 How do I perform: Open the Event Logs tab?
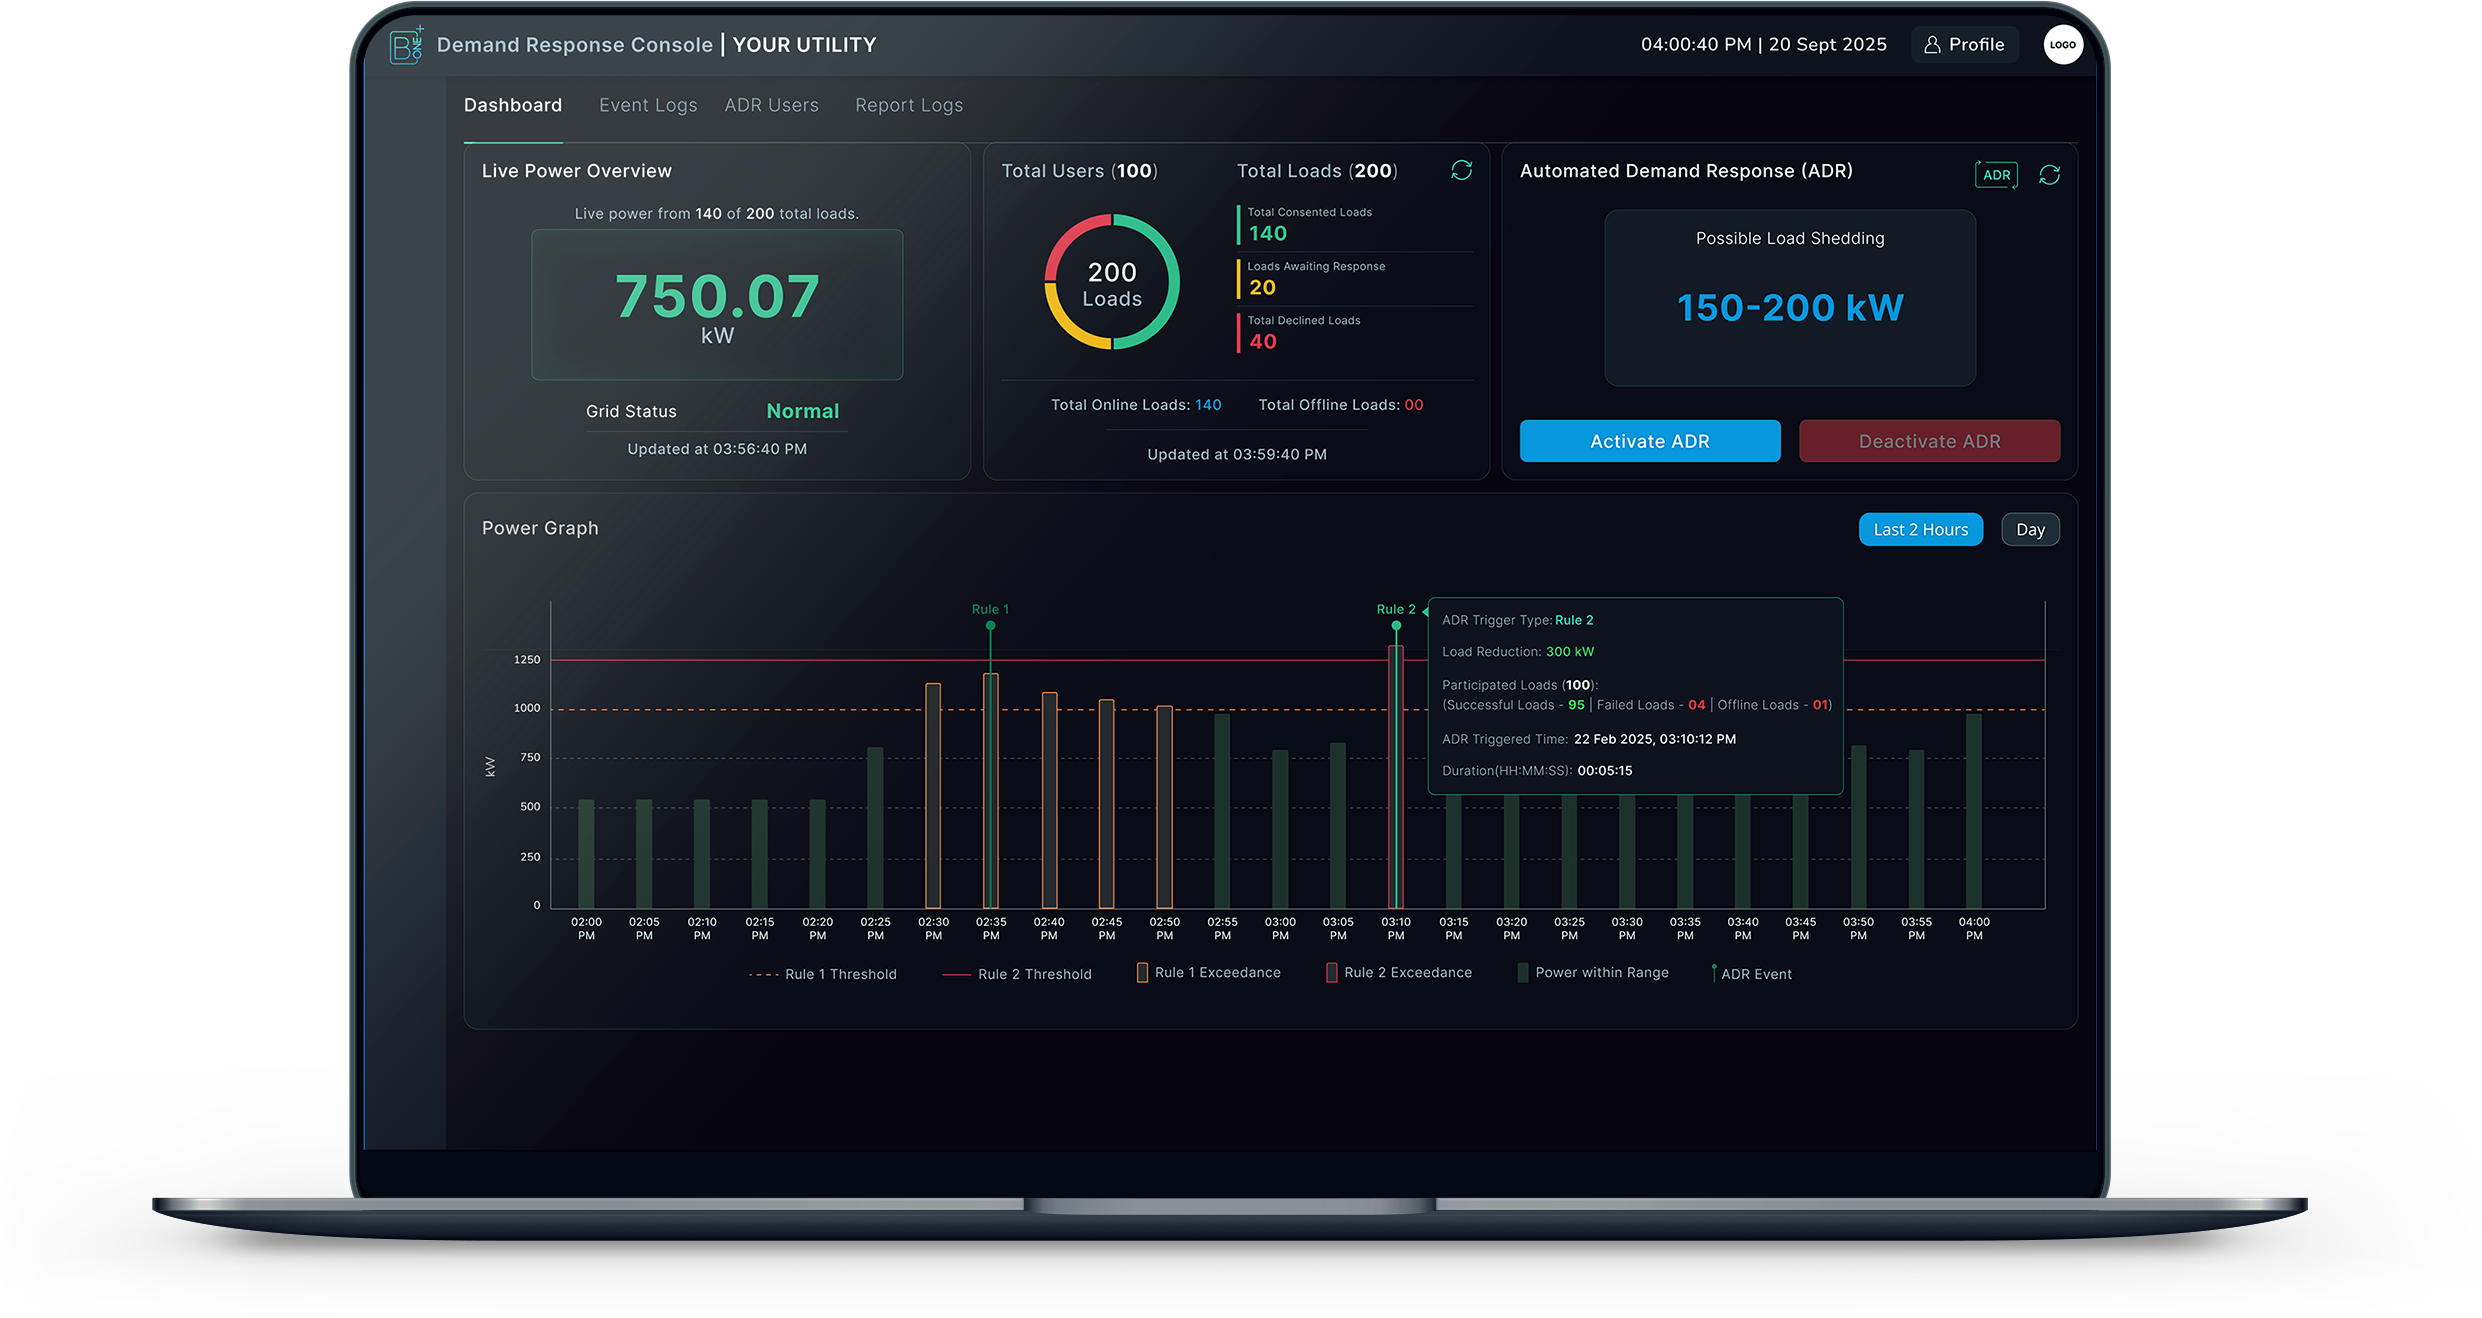point(648,106)
